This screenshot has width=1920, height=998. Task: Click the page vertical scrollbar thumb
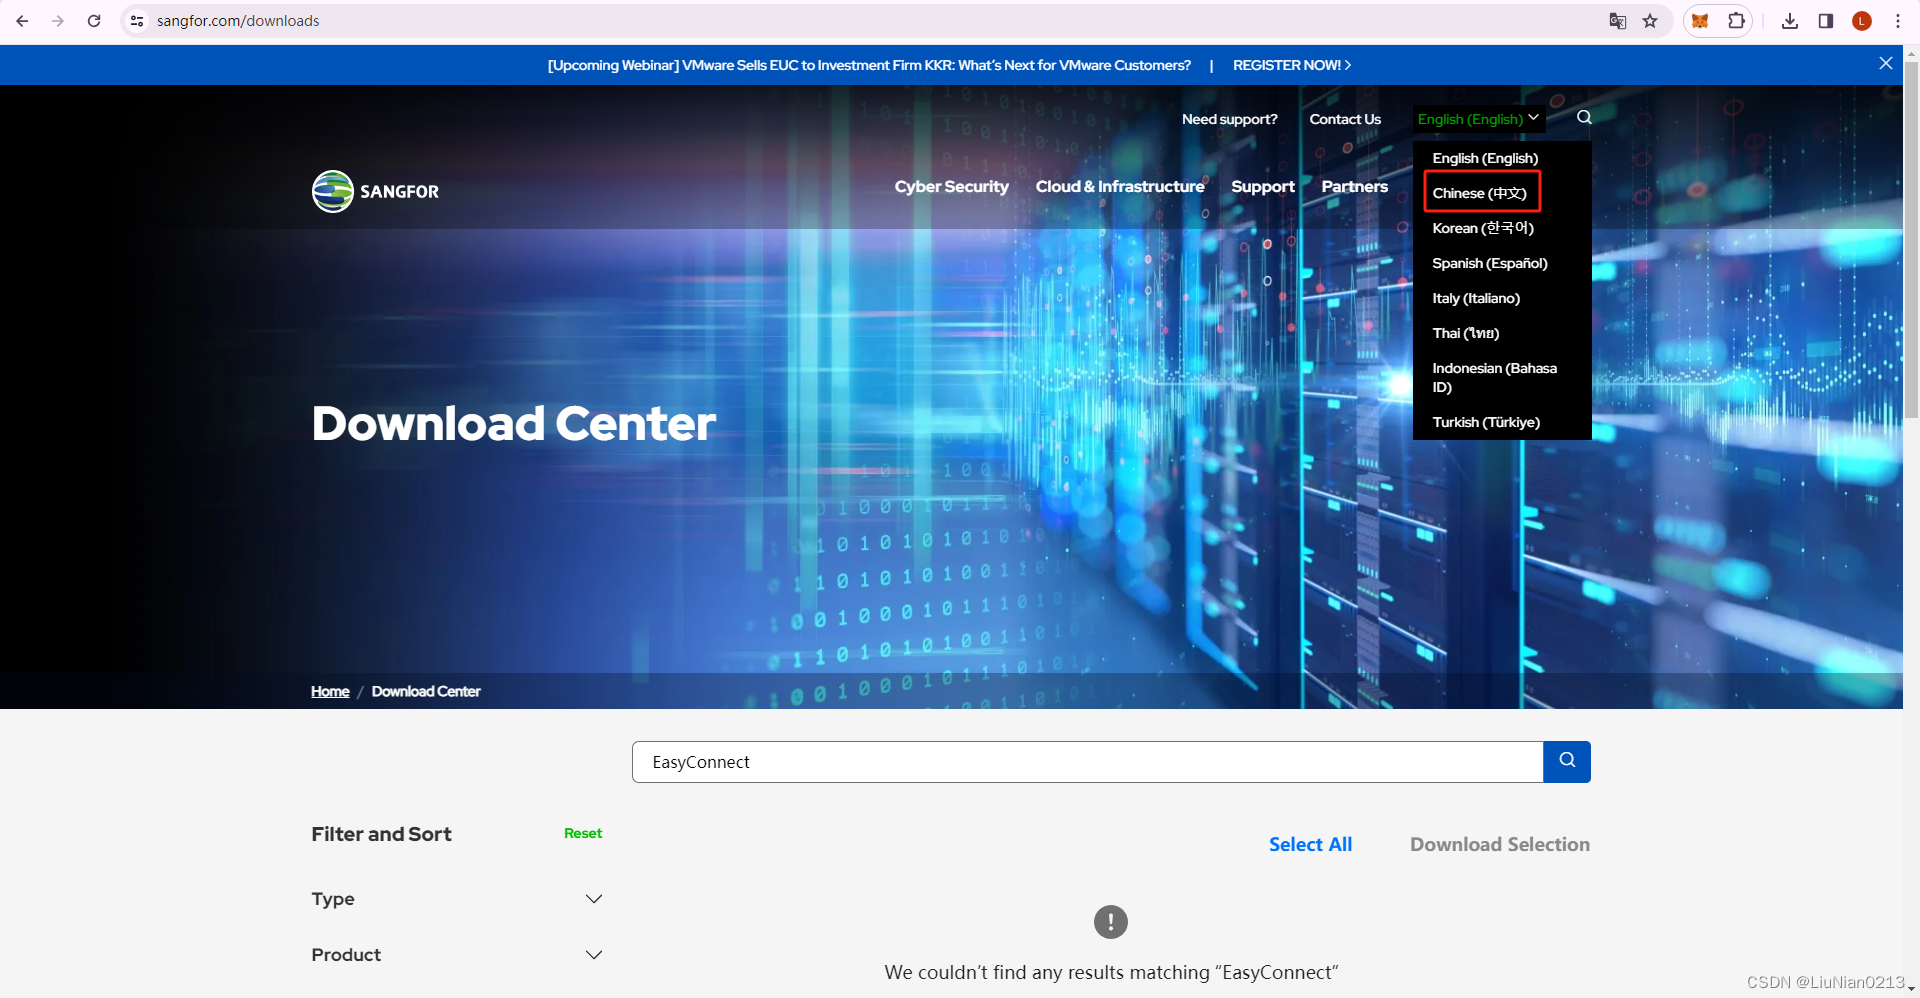point(1911,240)
